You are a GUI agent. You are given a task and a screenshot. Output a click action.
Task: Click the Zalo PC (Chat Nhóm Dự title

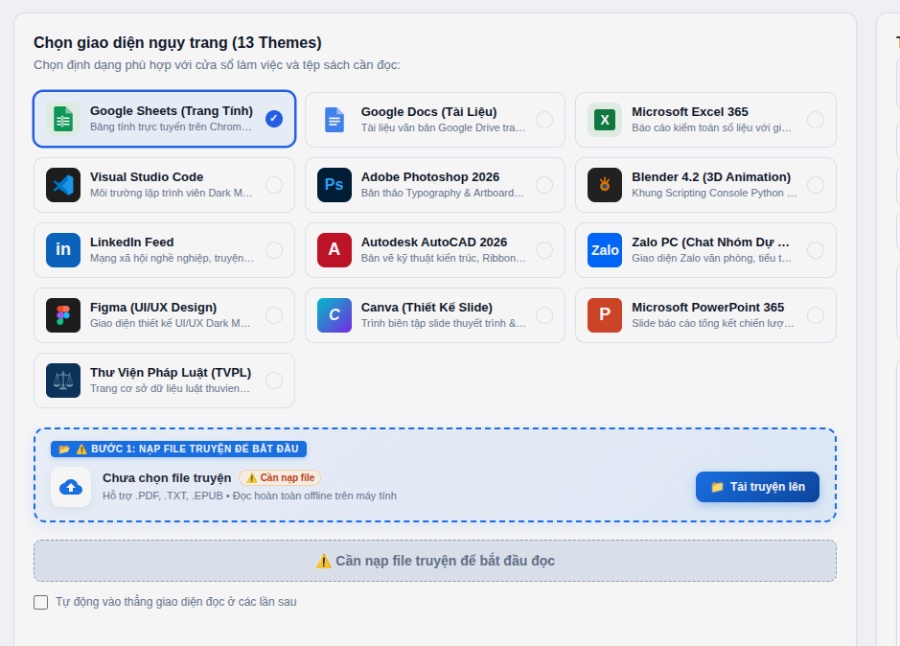point(711,242)
